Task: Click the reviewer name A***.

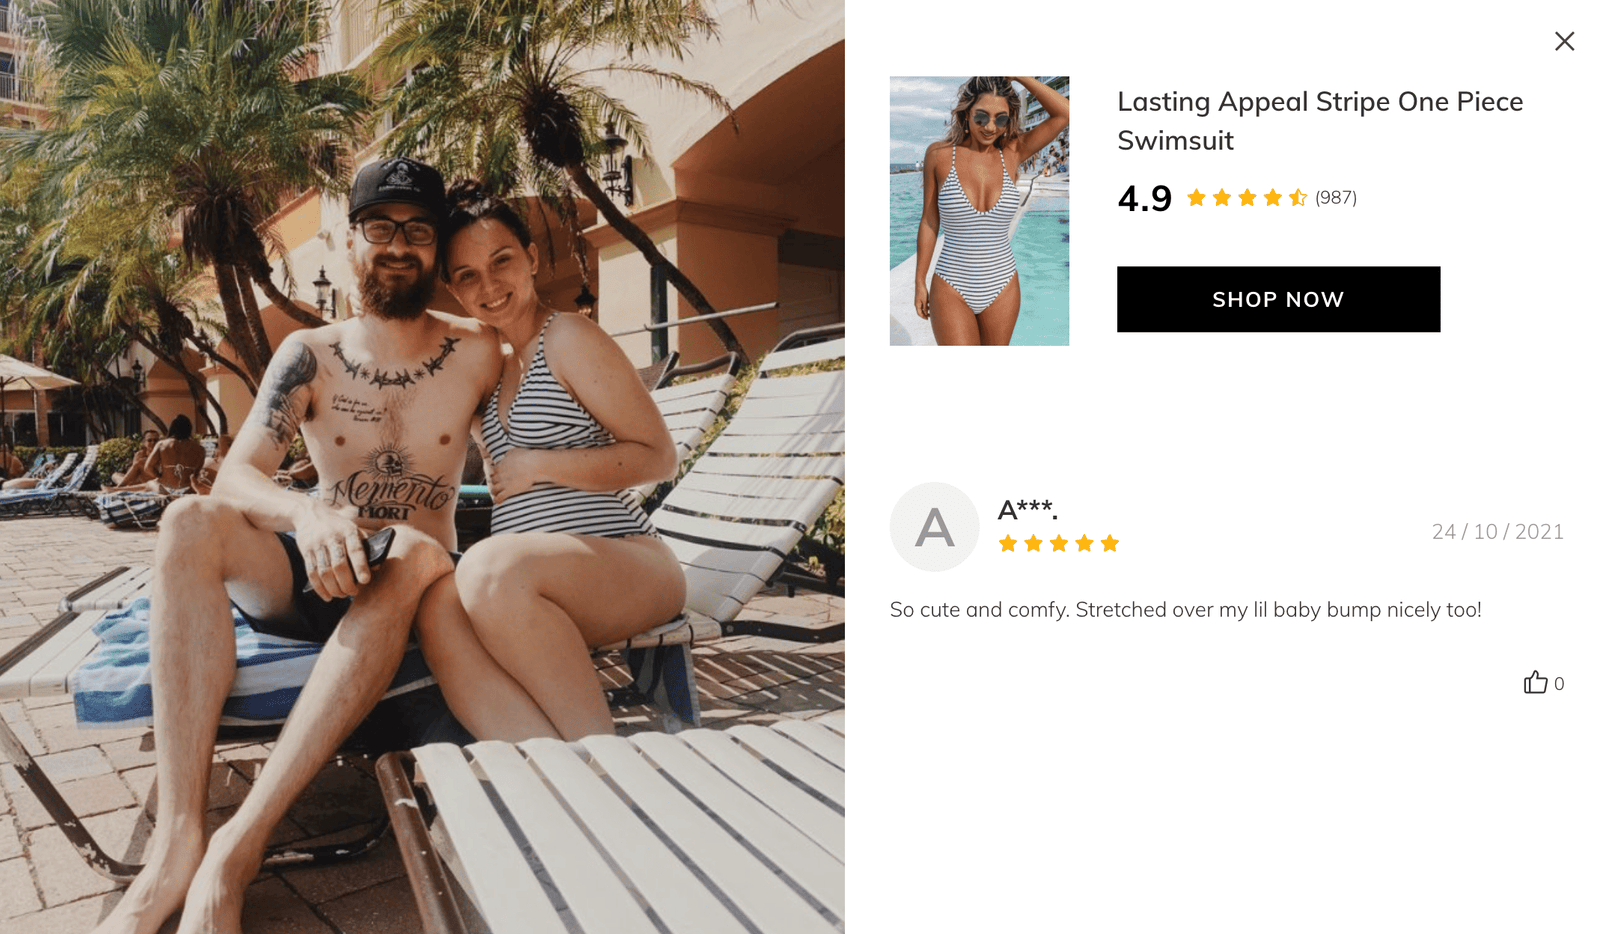Action: click(x=1027, y=510)
